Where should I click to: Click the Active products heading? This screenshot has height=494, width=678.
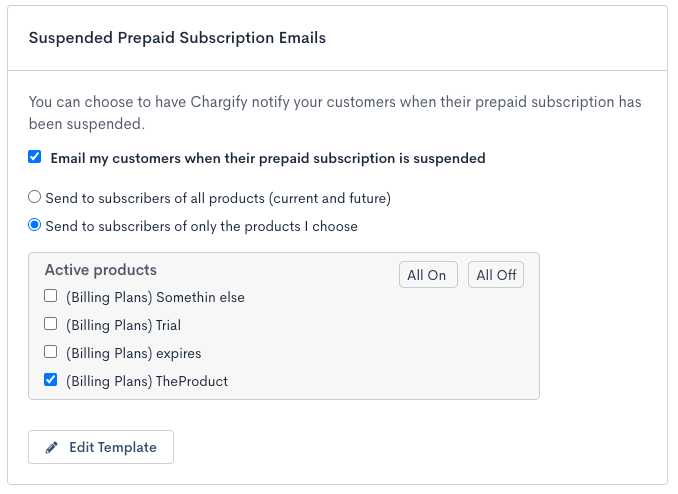click(101, 270)
